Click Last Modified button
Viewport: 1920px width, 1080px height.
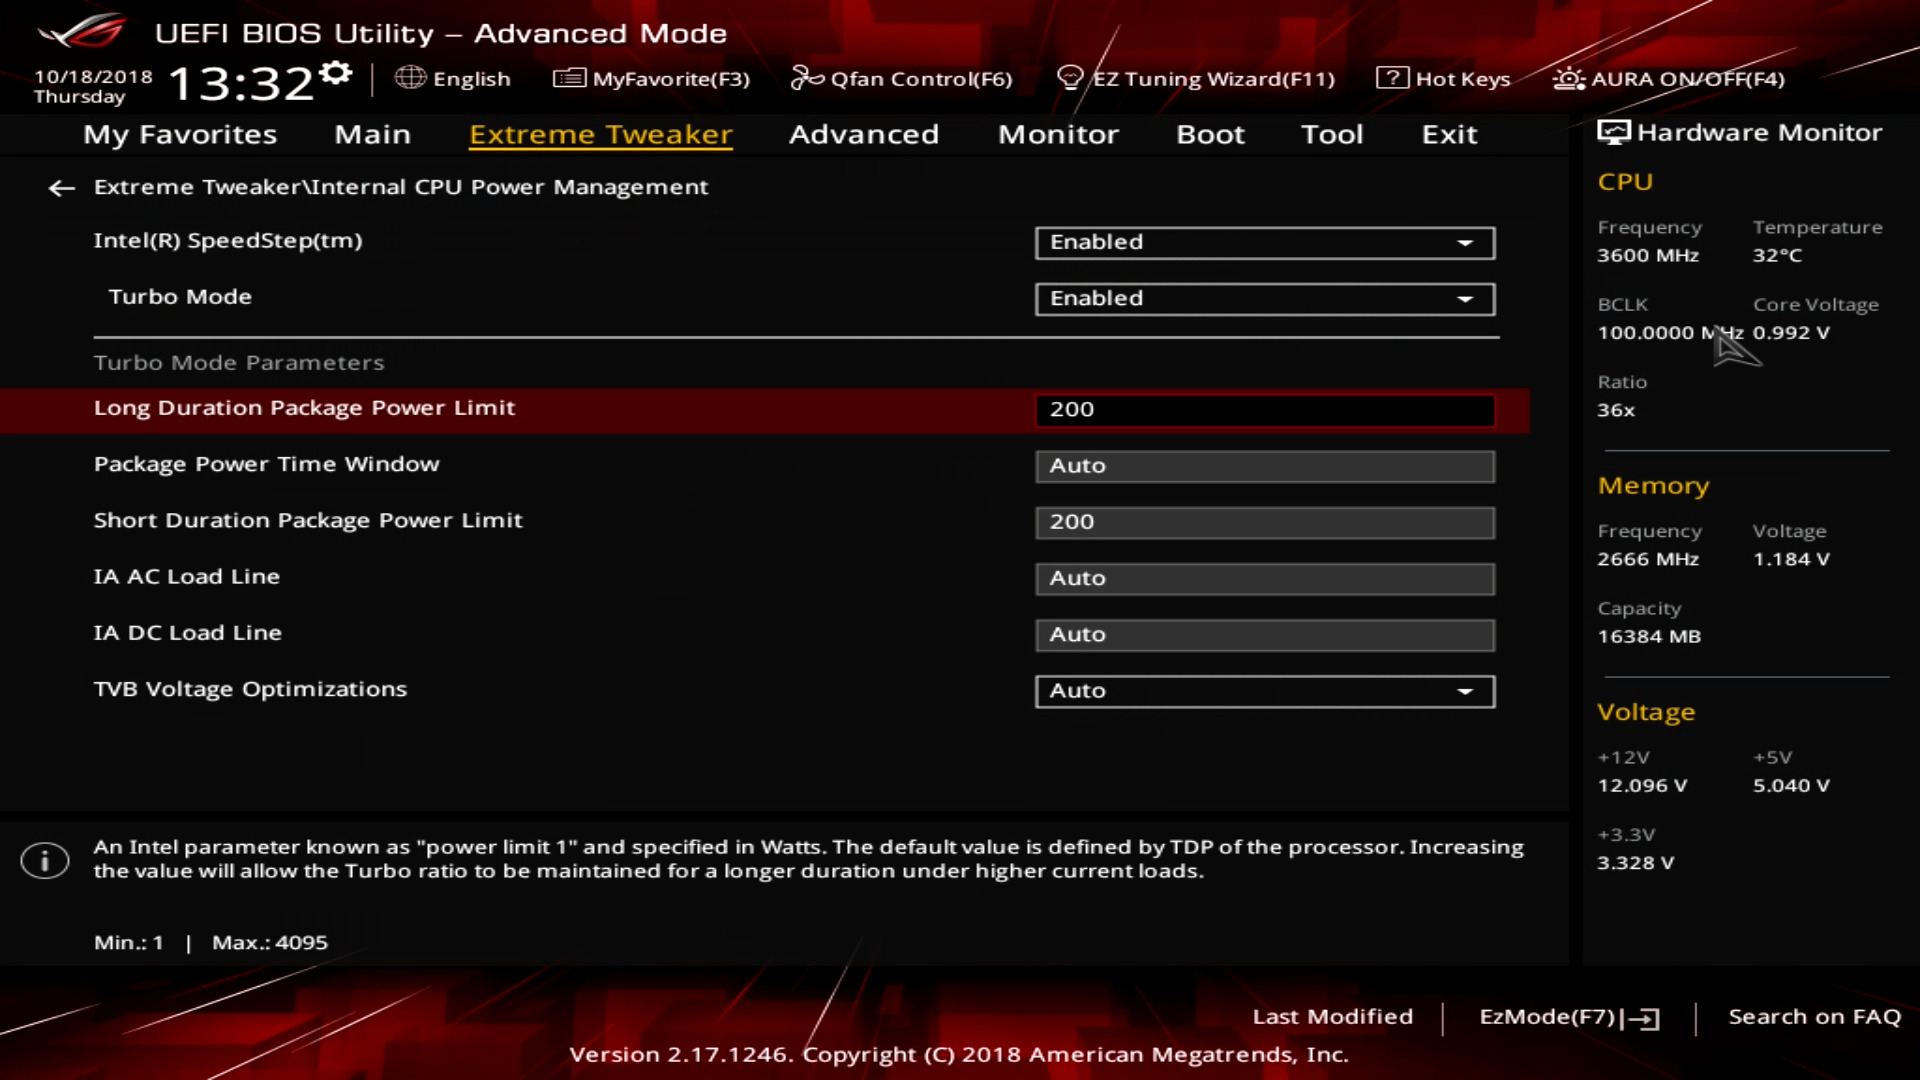[1332, 1015]
